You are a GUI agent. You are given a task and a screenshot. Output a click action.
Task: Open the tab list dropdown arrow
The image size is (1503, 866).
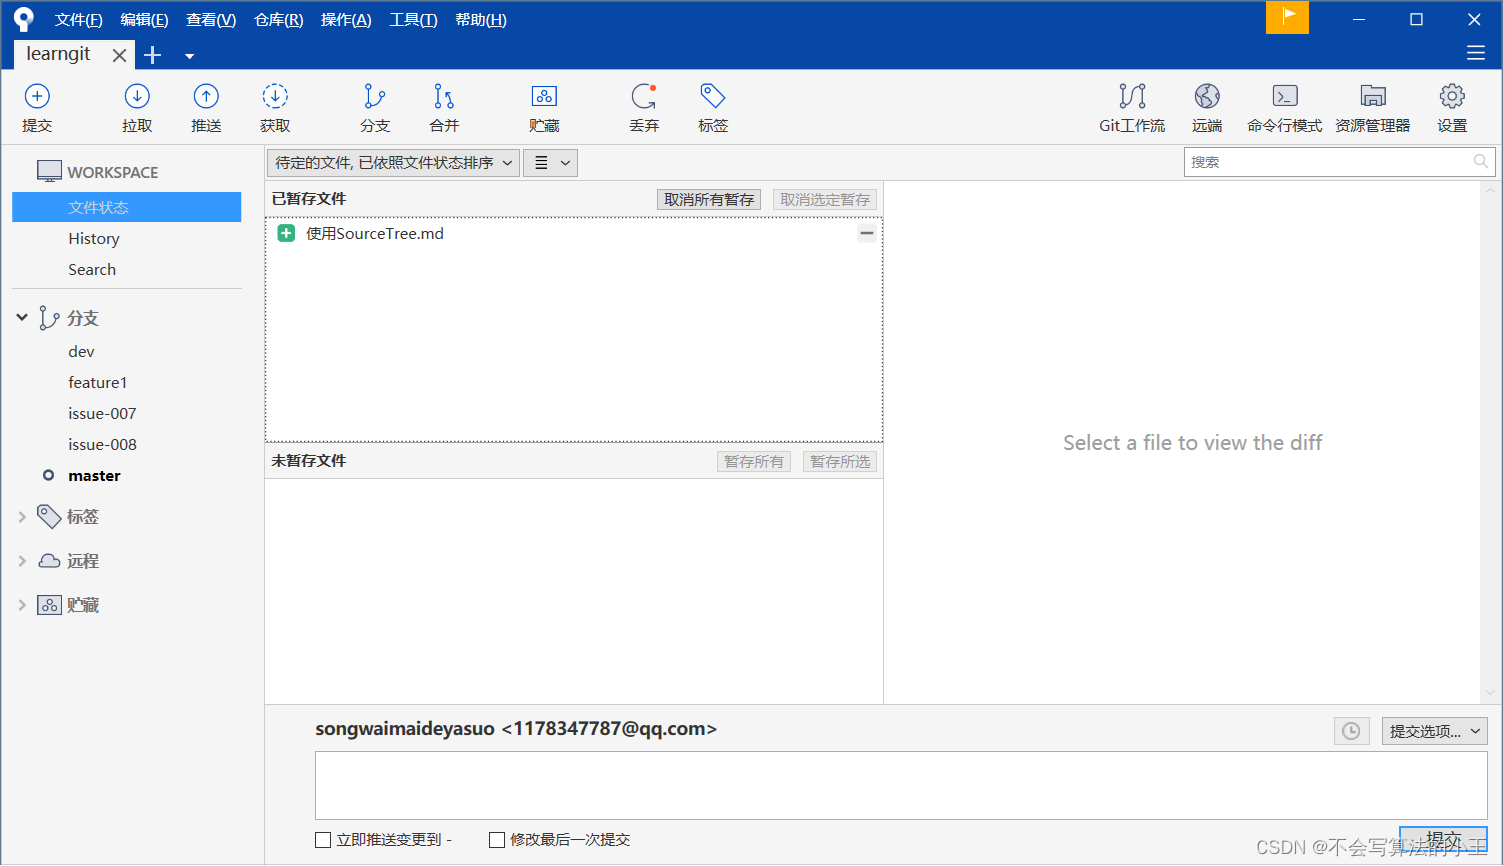pyautogui.click(x=189, y=56)
